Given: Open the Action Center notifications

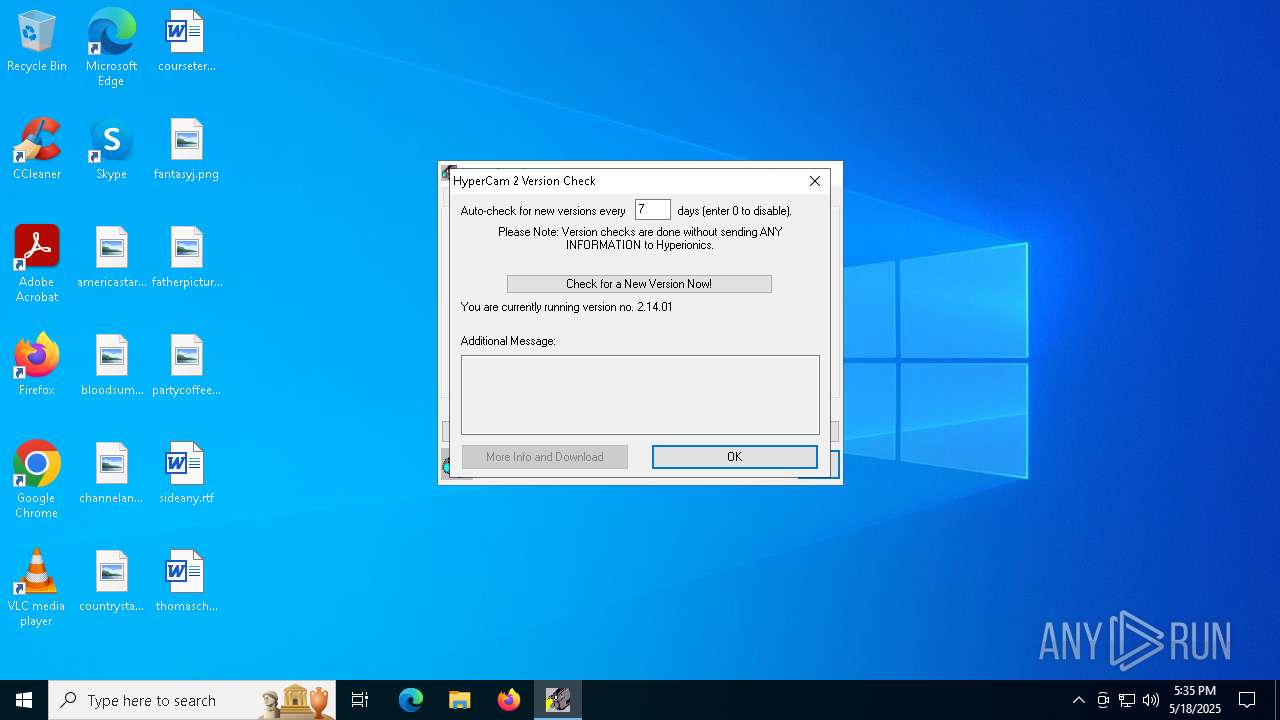Looking at the screenshot, I should [1247, 700].
